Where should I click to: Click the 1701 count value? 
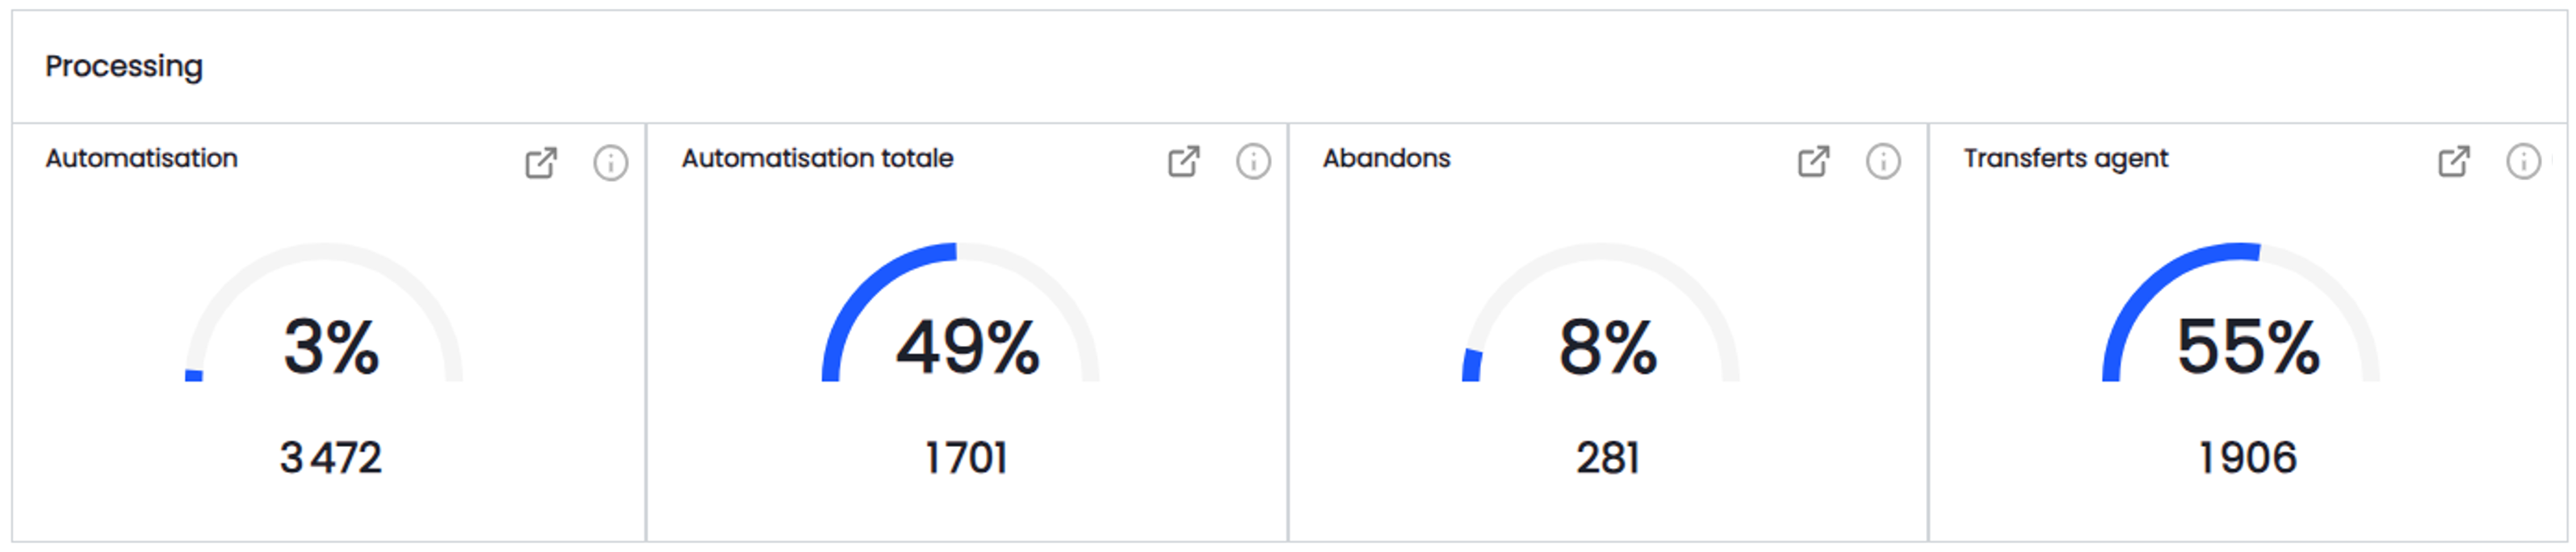tap(966, 458)
